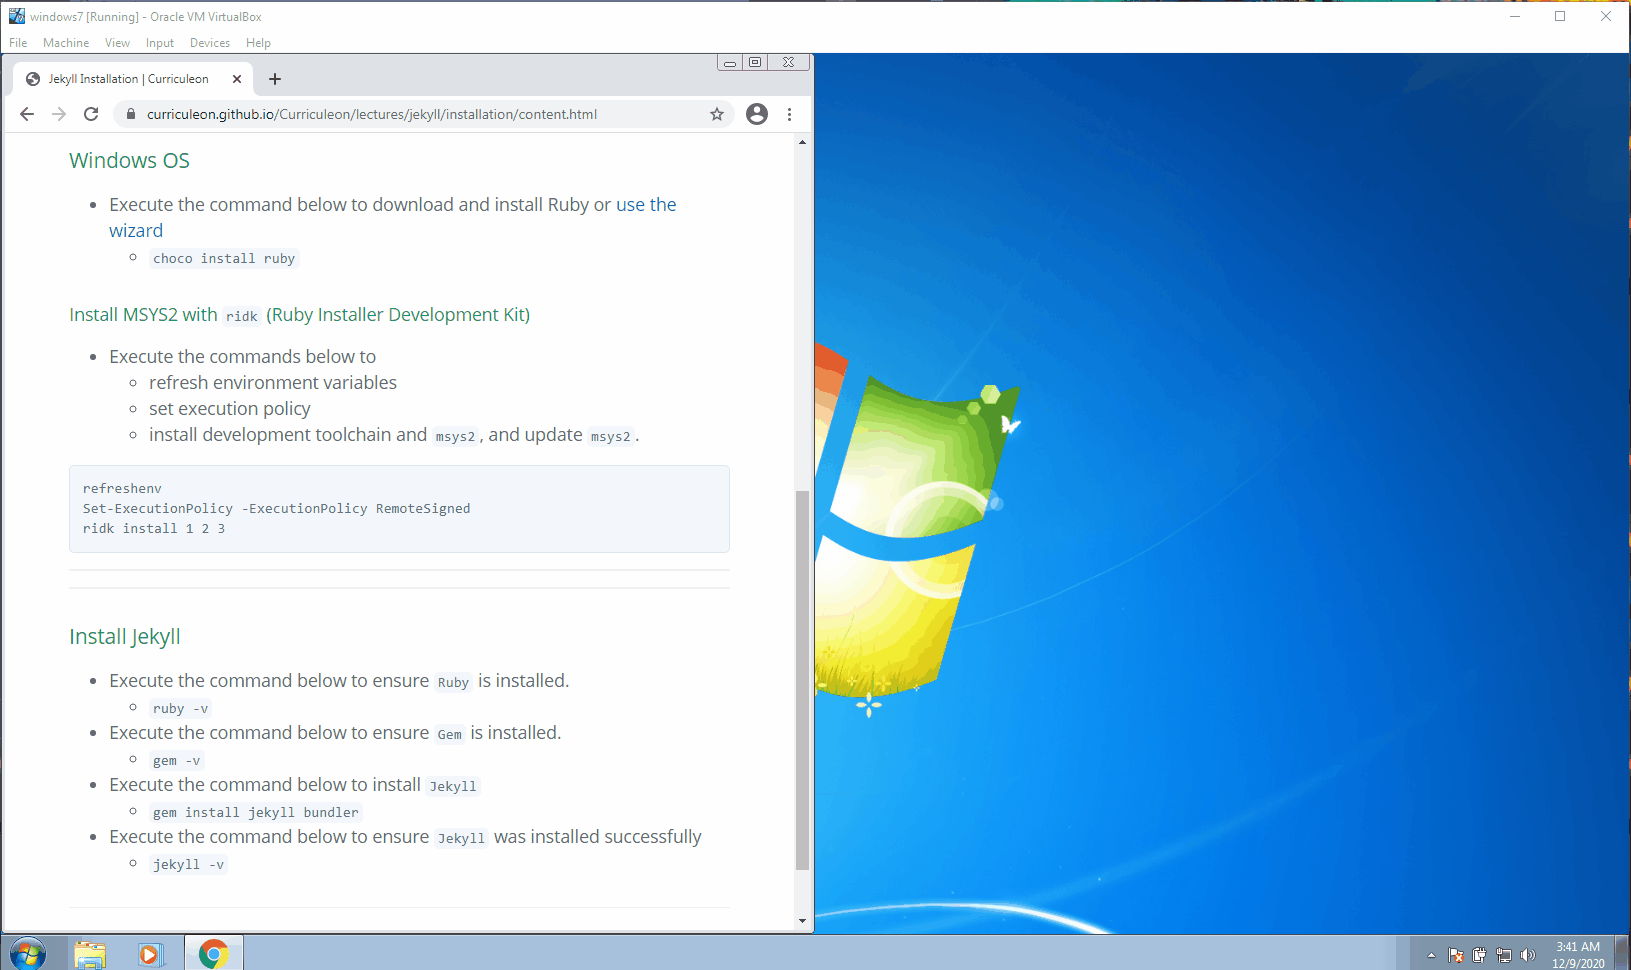Viewport: 1631px width, 970px height.
Task: Bookmark this page with the star icon
Action: 717,114
